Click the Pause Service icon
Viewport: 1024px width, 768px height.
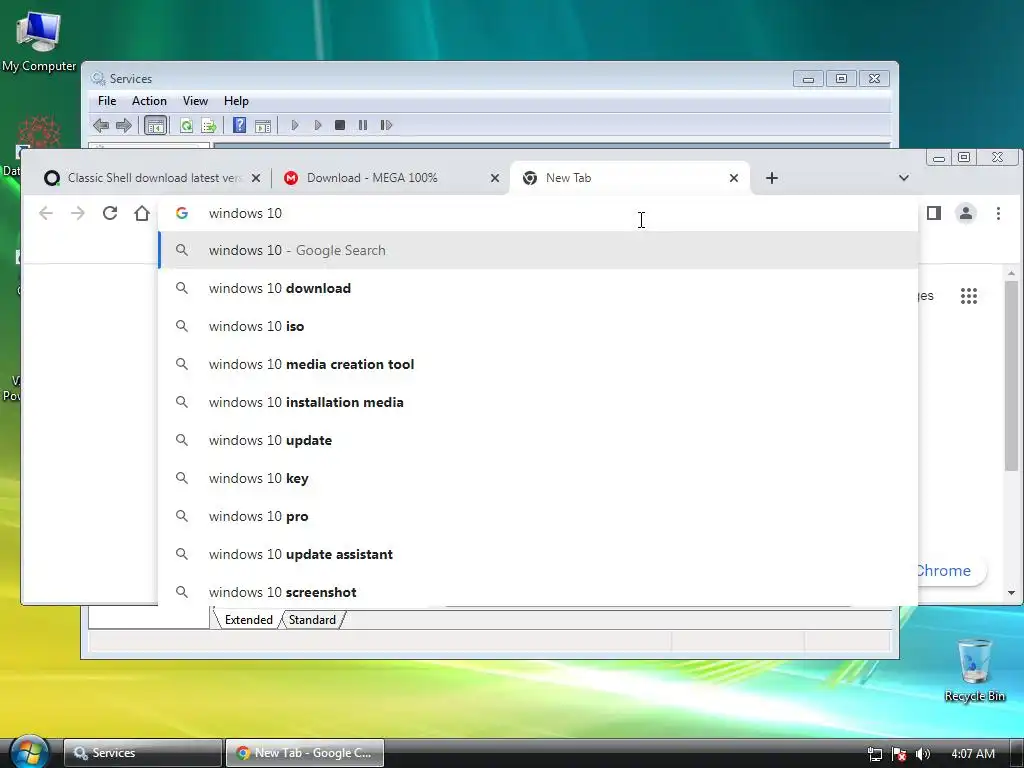coord(362,125)
